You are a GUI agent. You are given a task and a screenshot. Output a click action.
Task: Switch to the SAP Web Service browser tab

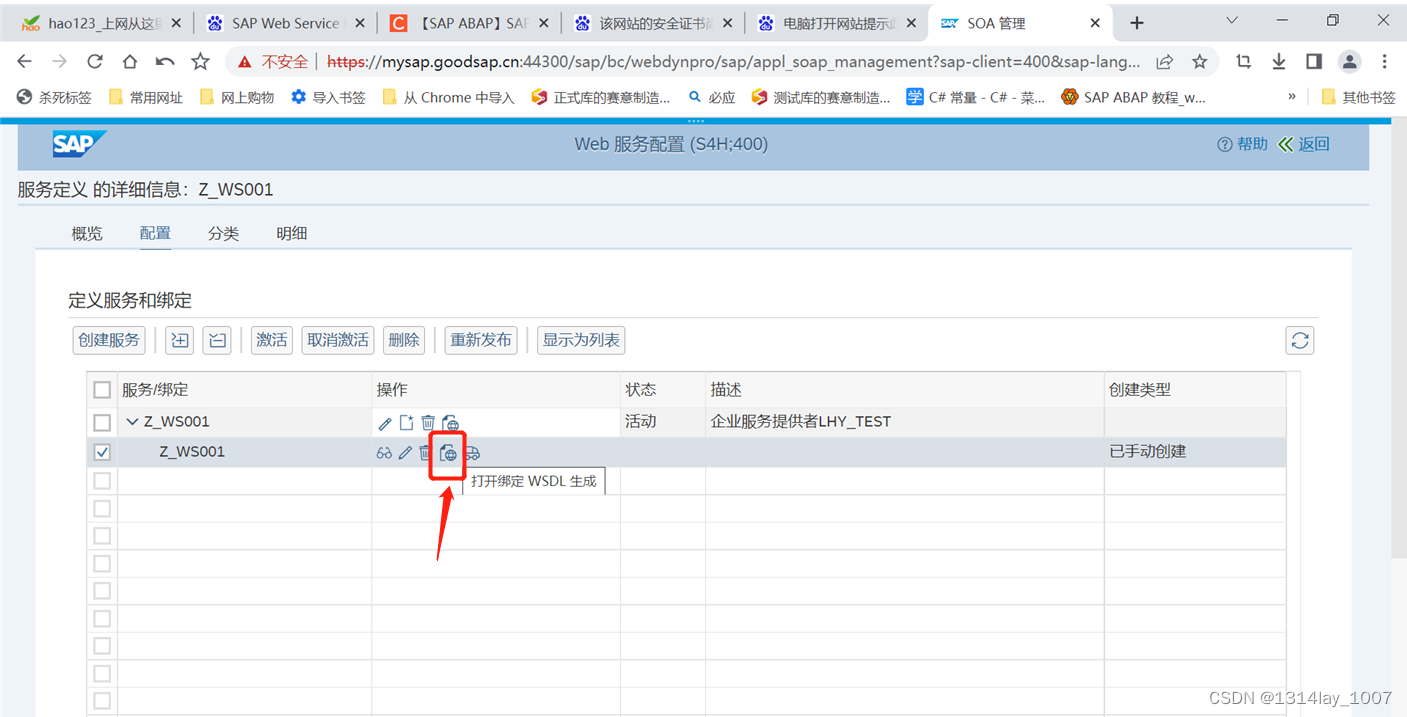pos(285,23)
